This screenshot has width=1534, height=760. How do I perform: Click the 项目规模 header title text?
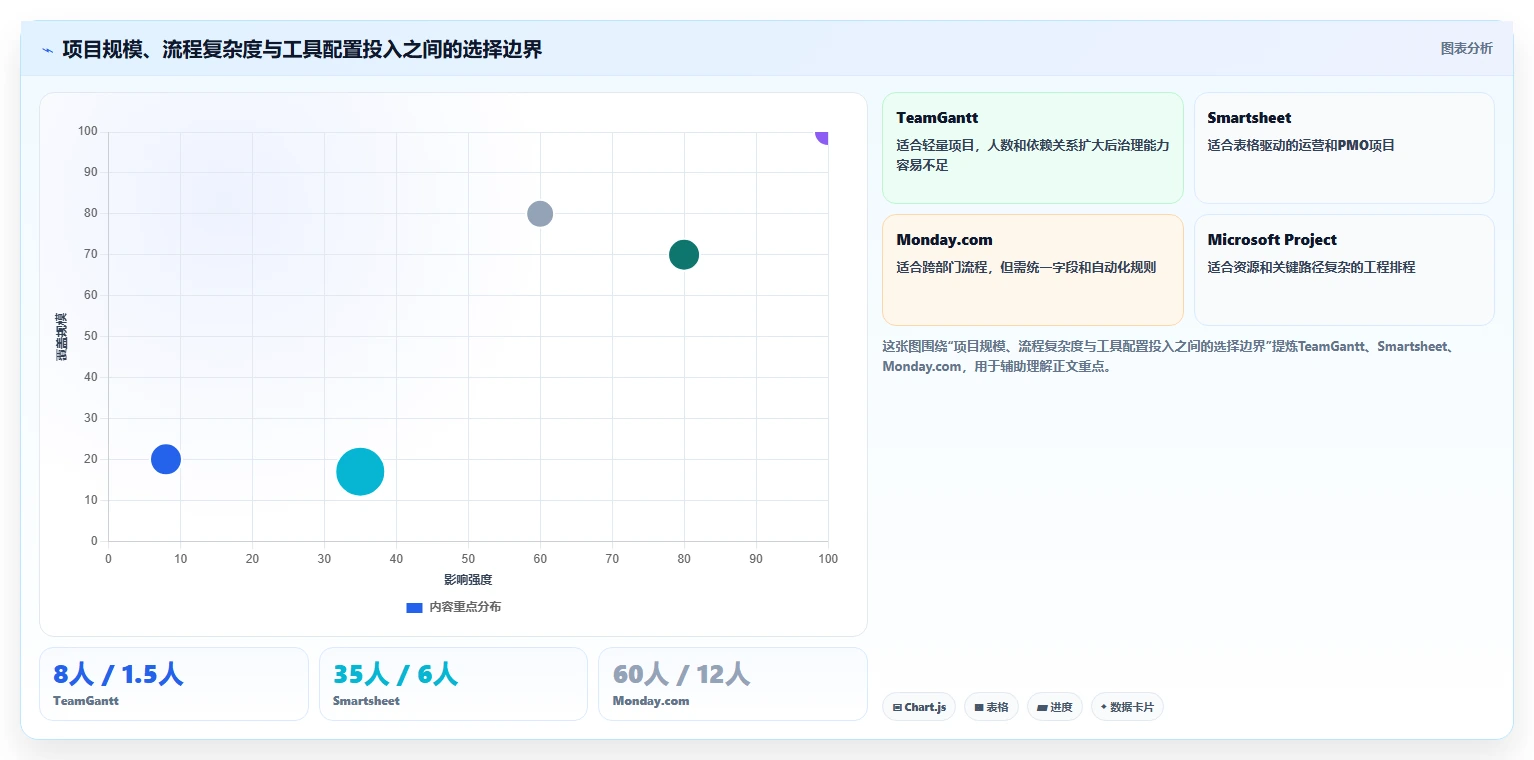pyautogui.click(x=302, y=49)
